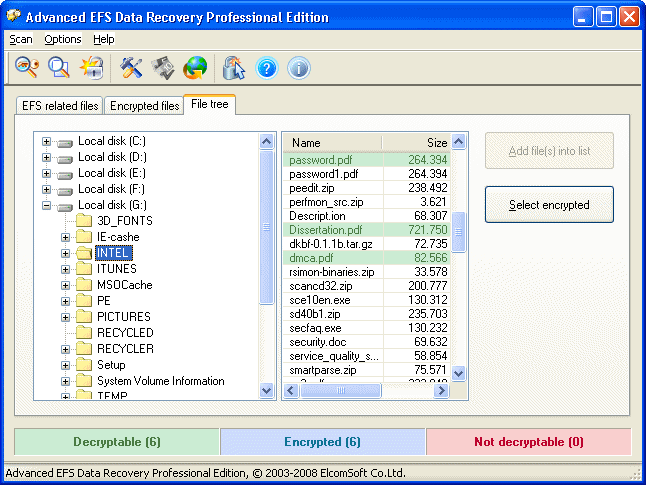Click the decrypt padlock toolbar icon
The width and height of the screenshot is (646, 485).
[x=92, y=67]
